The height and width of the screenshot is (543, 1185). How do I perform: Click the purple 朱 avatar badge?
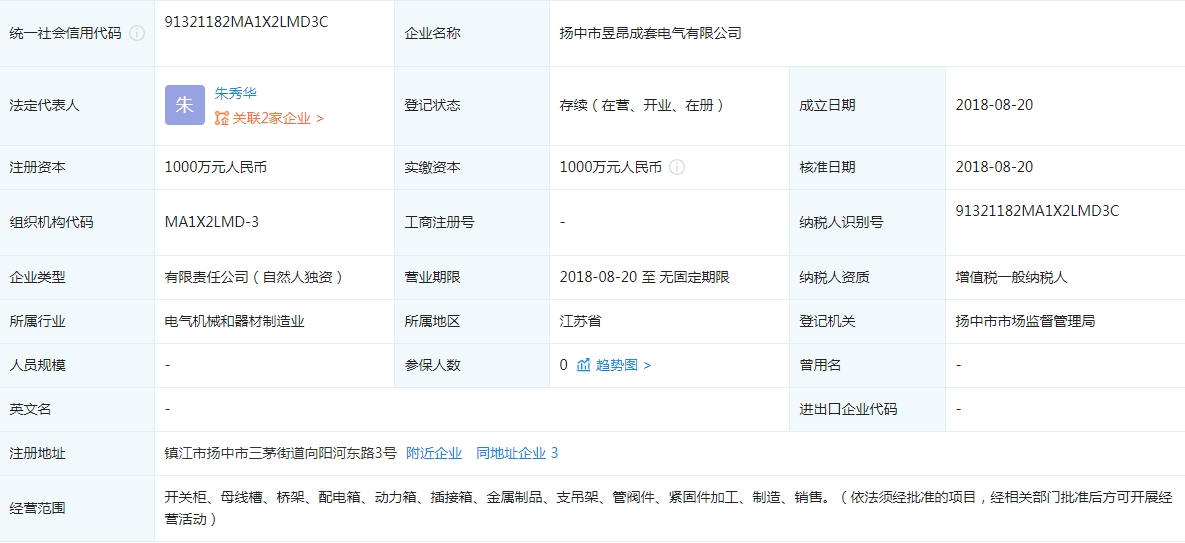click(x=184, y=105)
